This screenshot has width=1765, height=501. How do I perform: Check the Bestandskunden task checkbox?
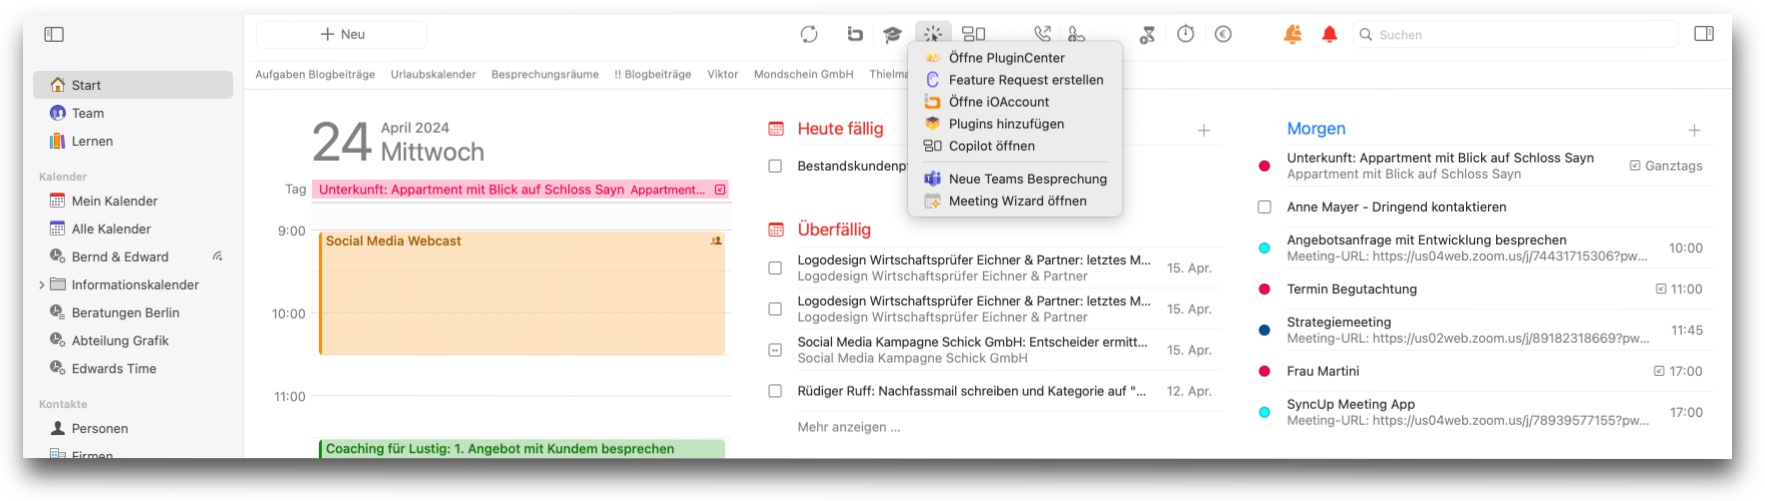click(775, 166)
